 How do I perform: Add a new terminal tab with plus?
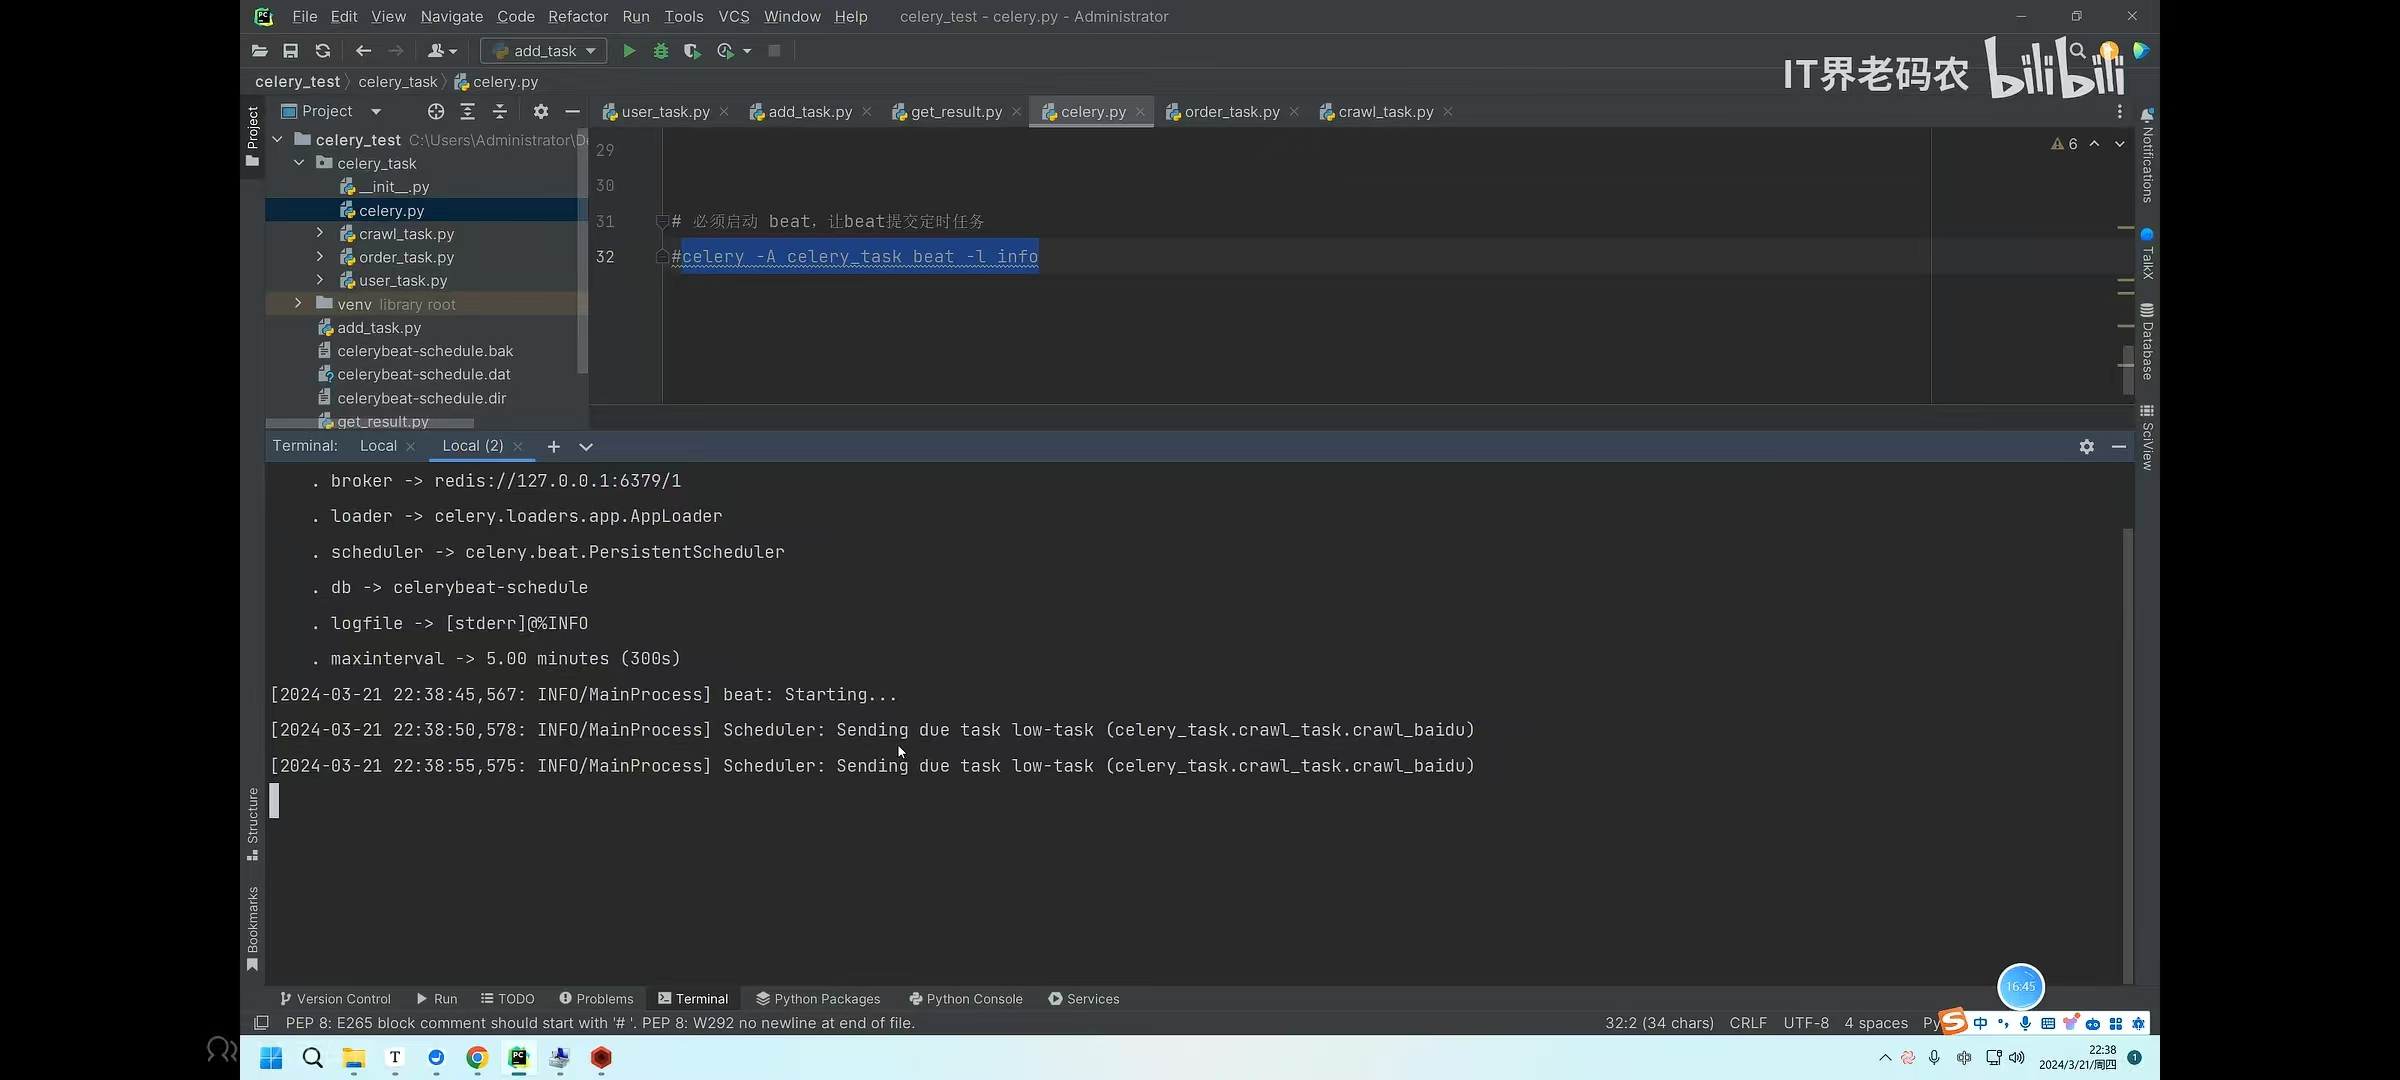tap(553, 447)
